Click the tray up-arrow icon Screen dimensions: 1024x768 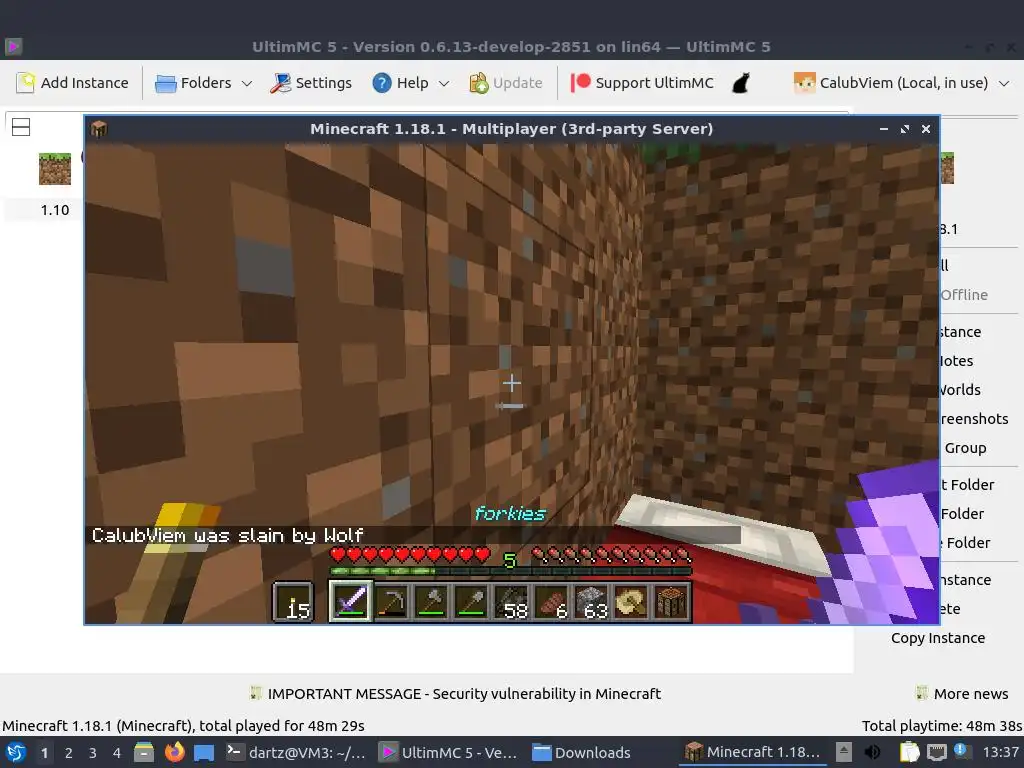click(x=844, y=752)
